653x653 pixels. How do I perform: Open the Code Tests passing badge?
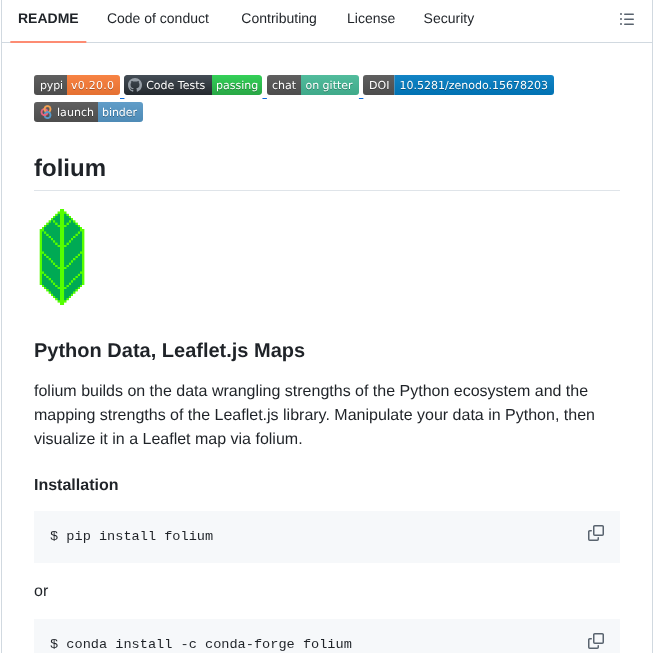193,85
